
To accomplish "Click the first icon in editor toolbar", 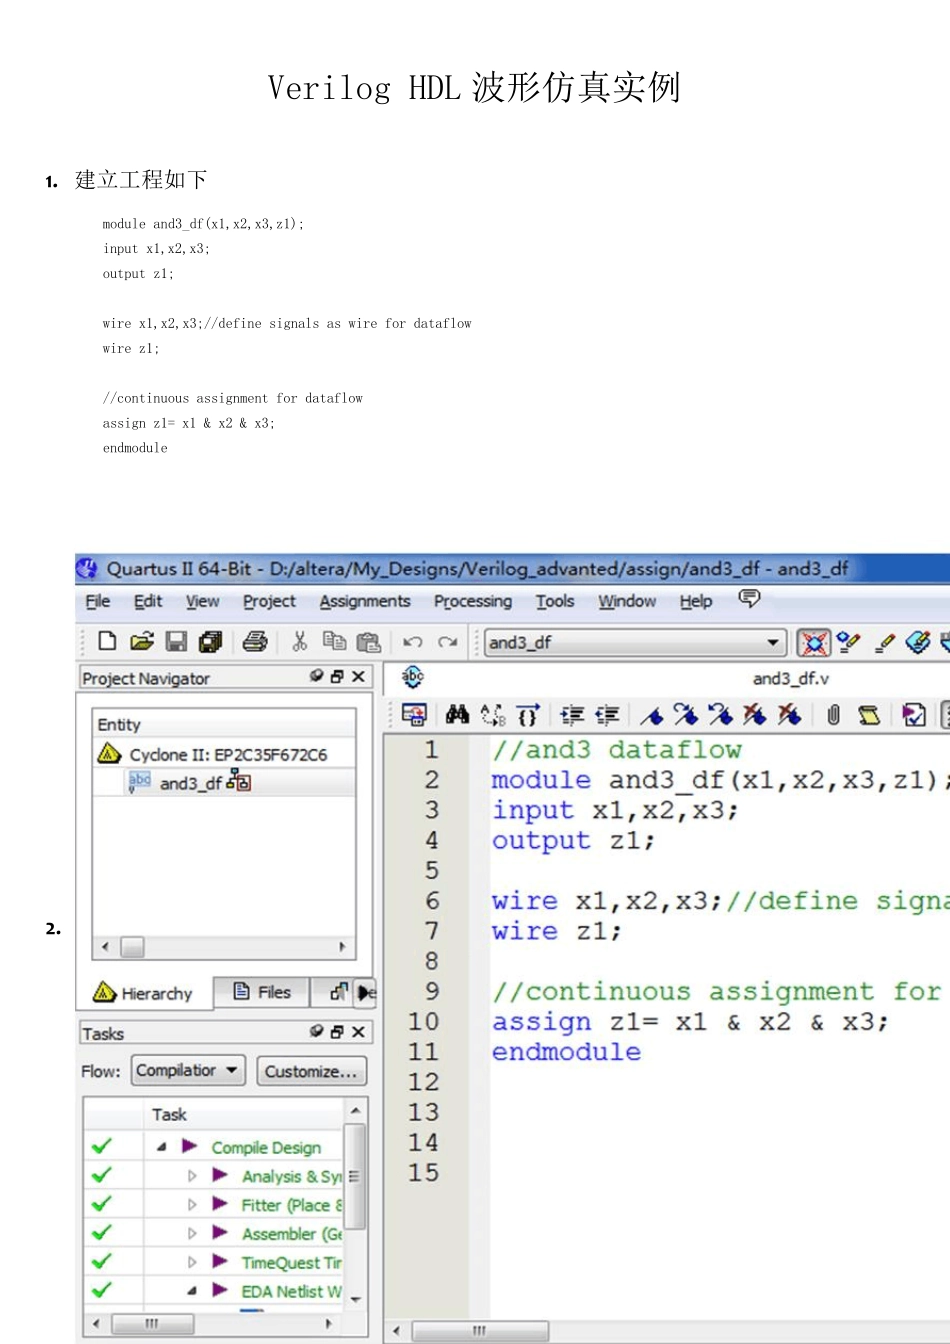I will (x=413, y=714).
